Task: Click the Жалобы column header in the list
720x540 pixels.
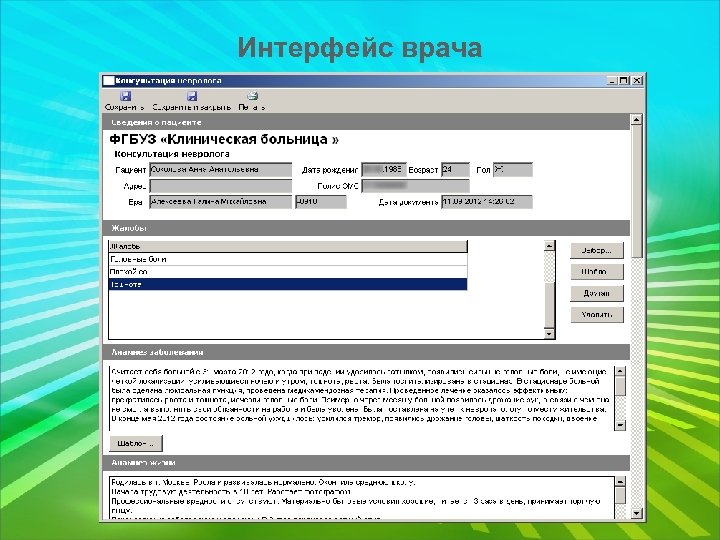Action: coord(288,247)
